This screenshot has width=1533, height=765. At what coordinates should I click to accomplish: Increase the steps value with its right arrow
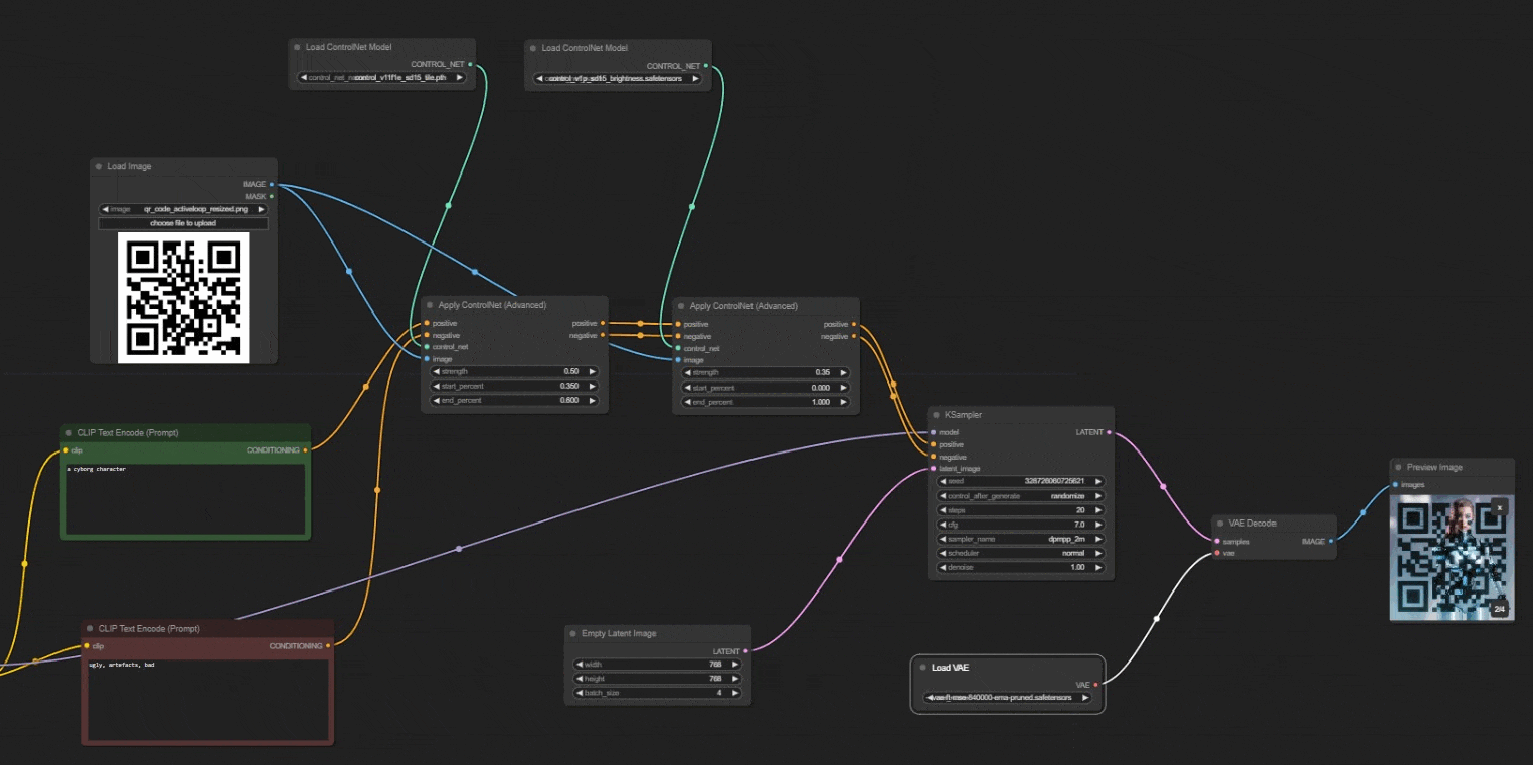1098,510
